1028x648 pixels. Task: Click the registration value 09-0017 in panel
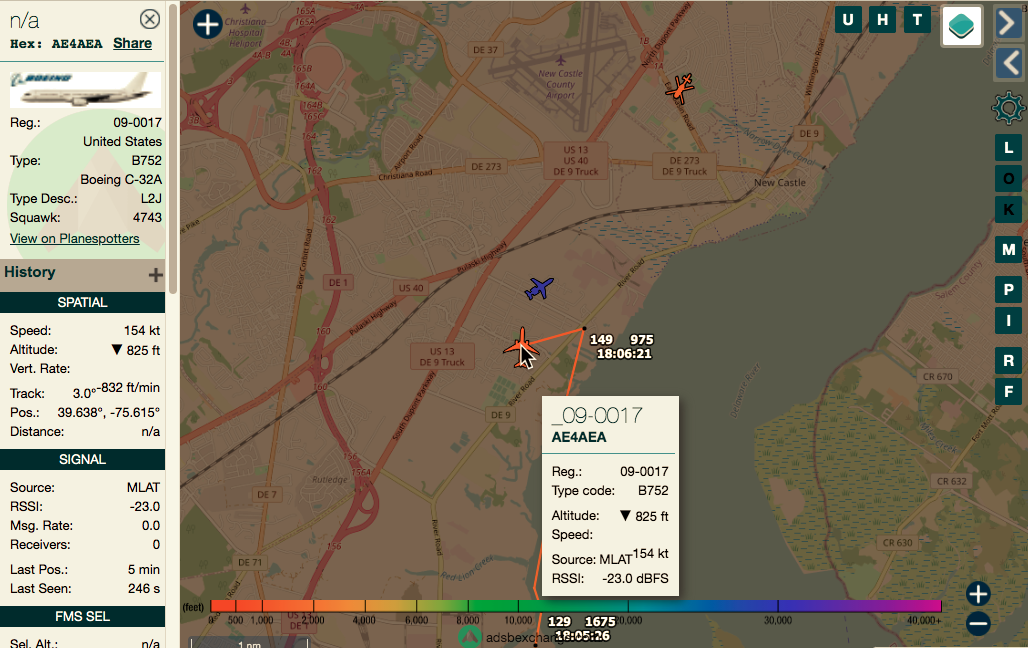click(137, 123)
